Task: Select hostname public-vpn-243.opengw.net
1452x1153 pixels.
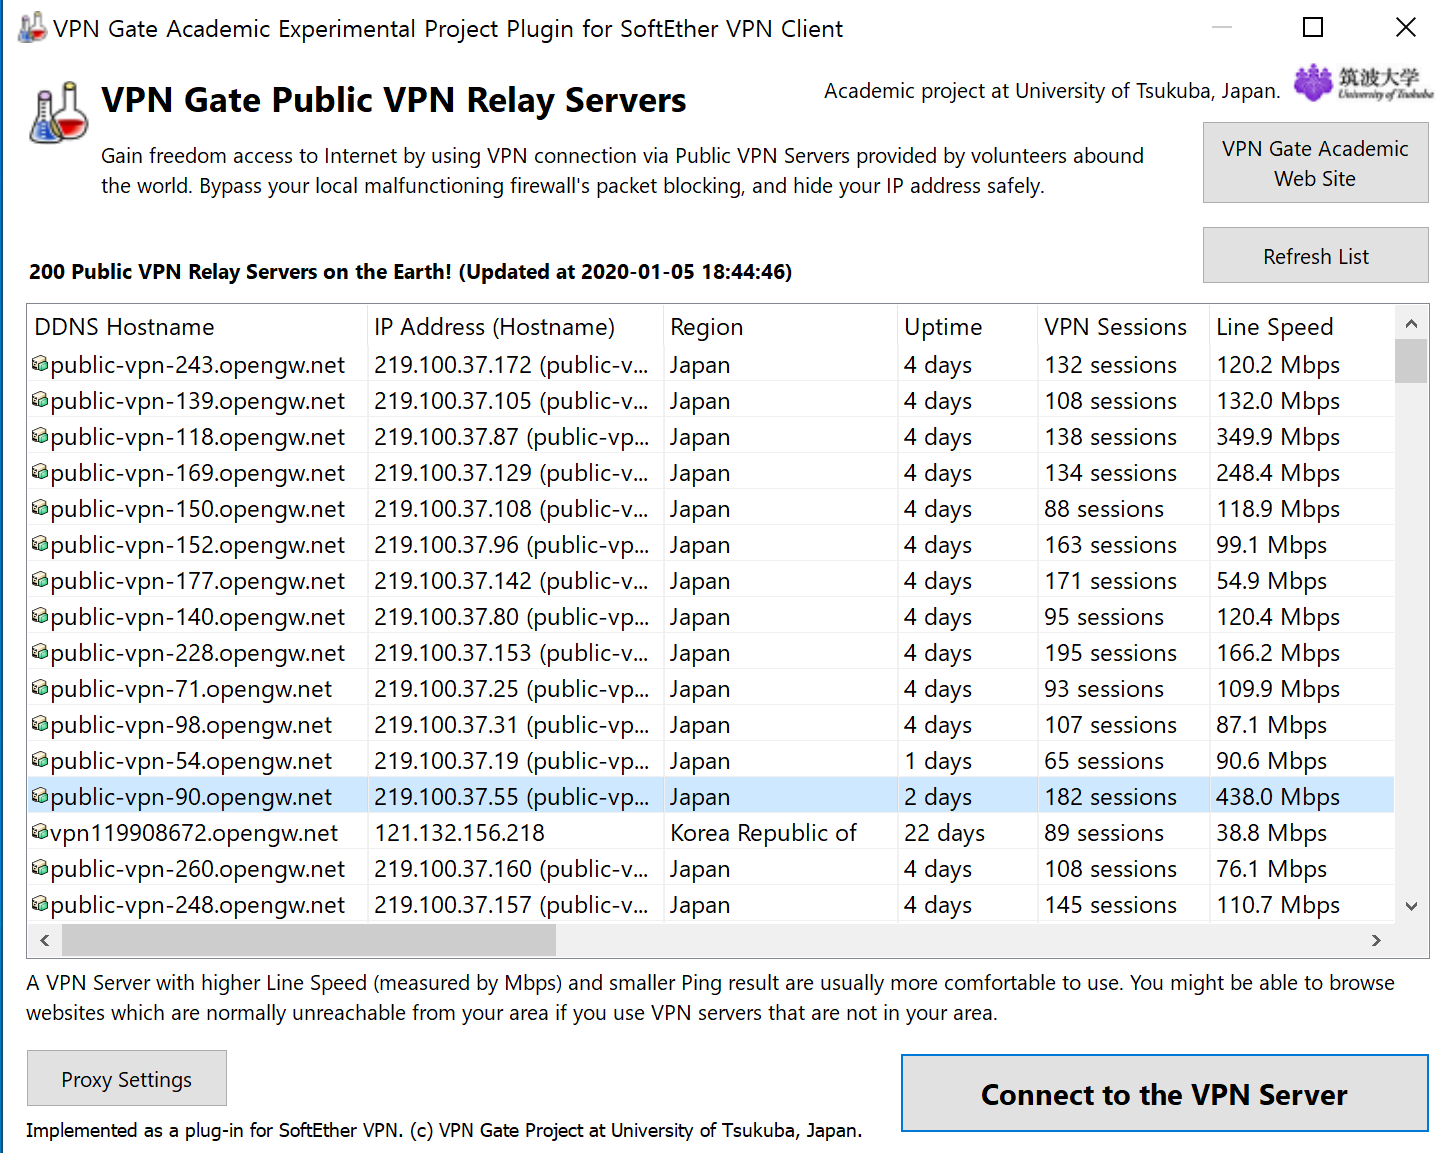Action: pos(197,365)
